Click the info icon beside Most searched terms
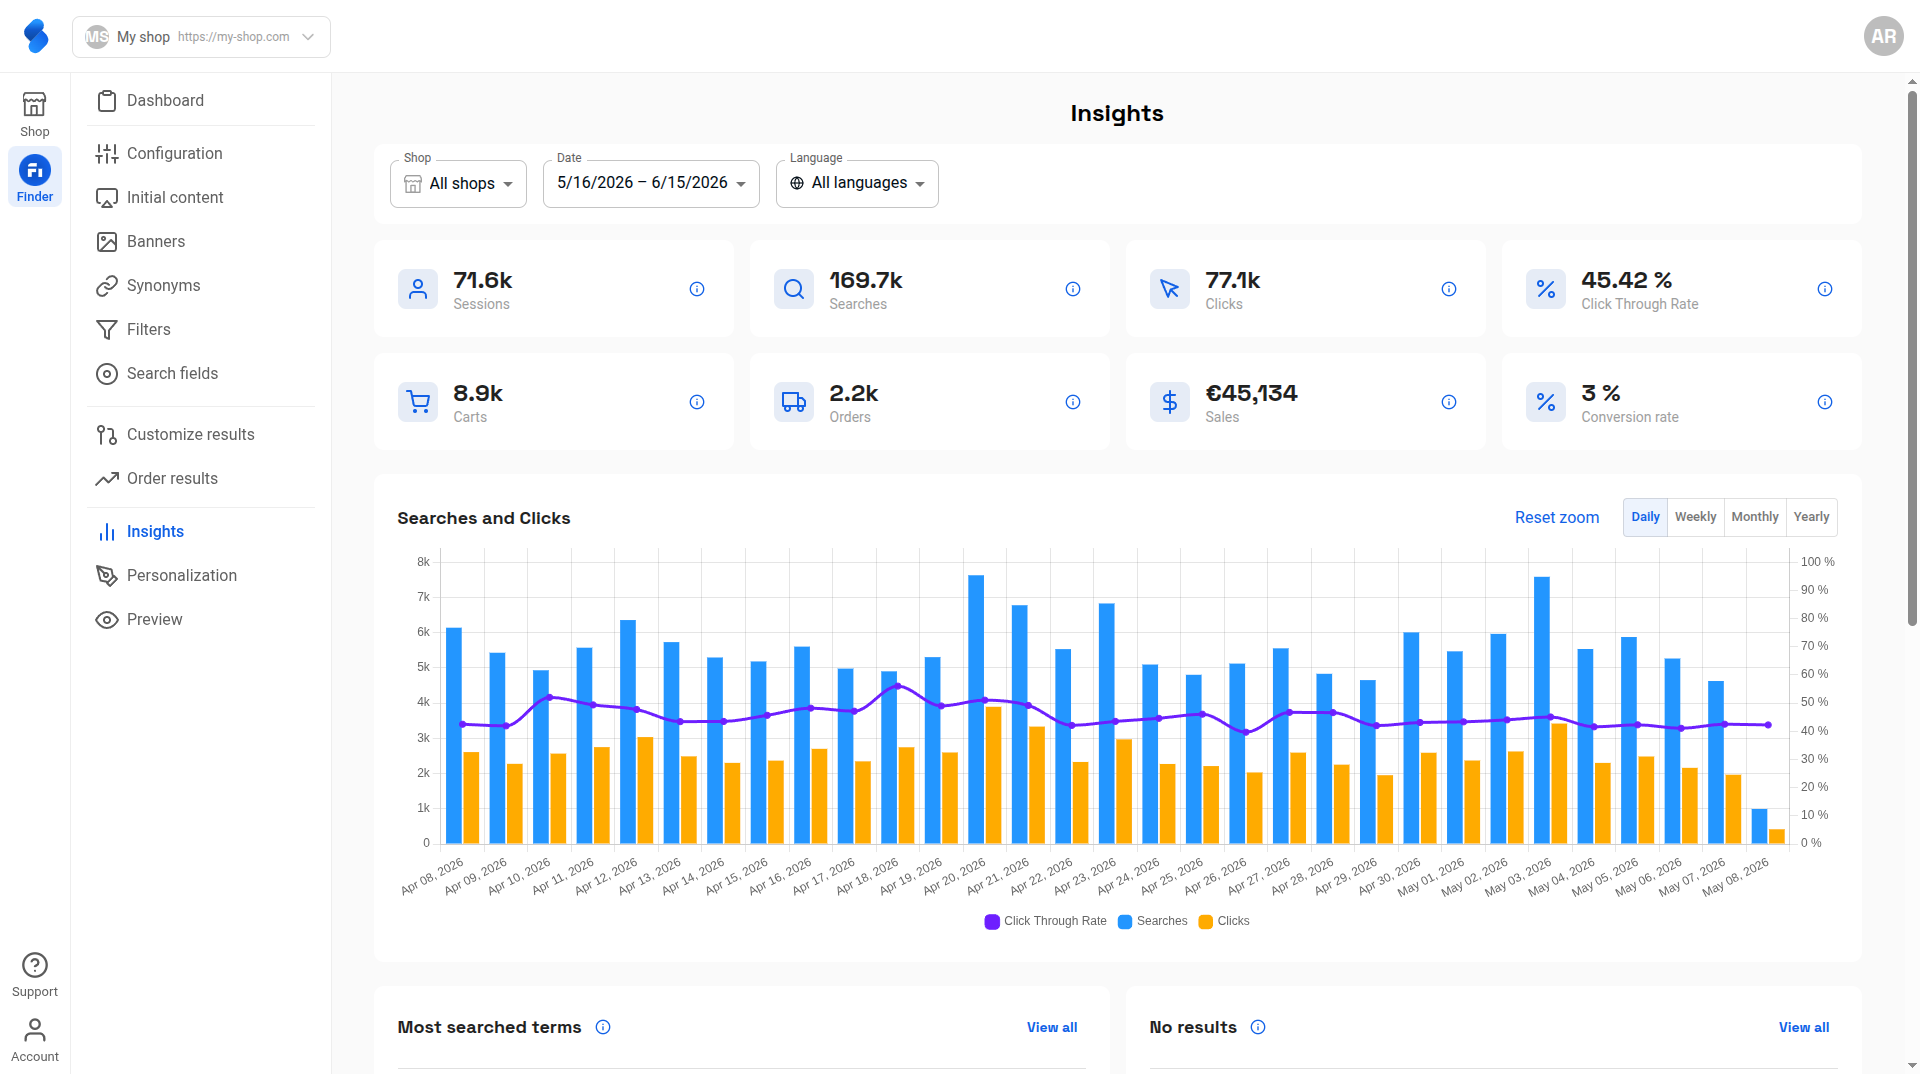The width and height of the screenshot is (1920, 1074). click(603, 1027)
